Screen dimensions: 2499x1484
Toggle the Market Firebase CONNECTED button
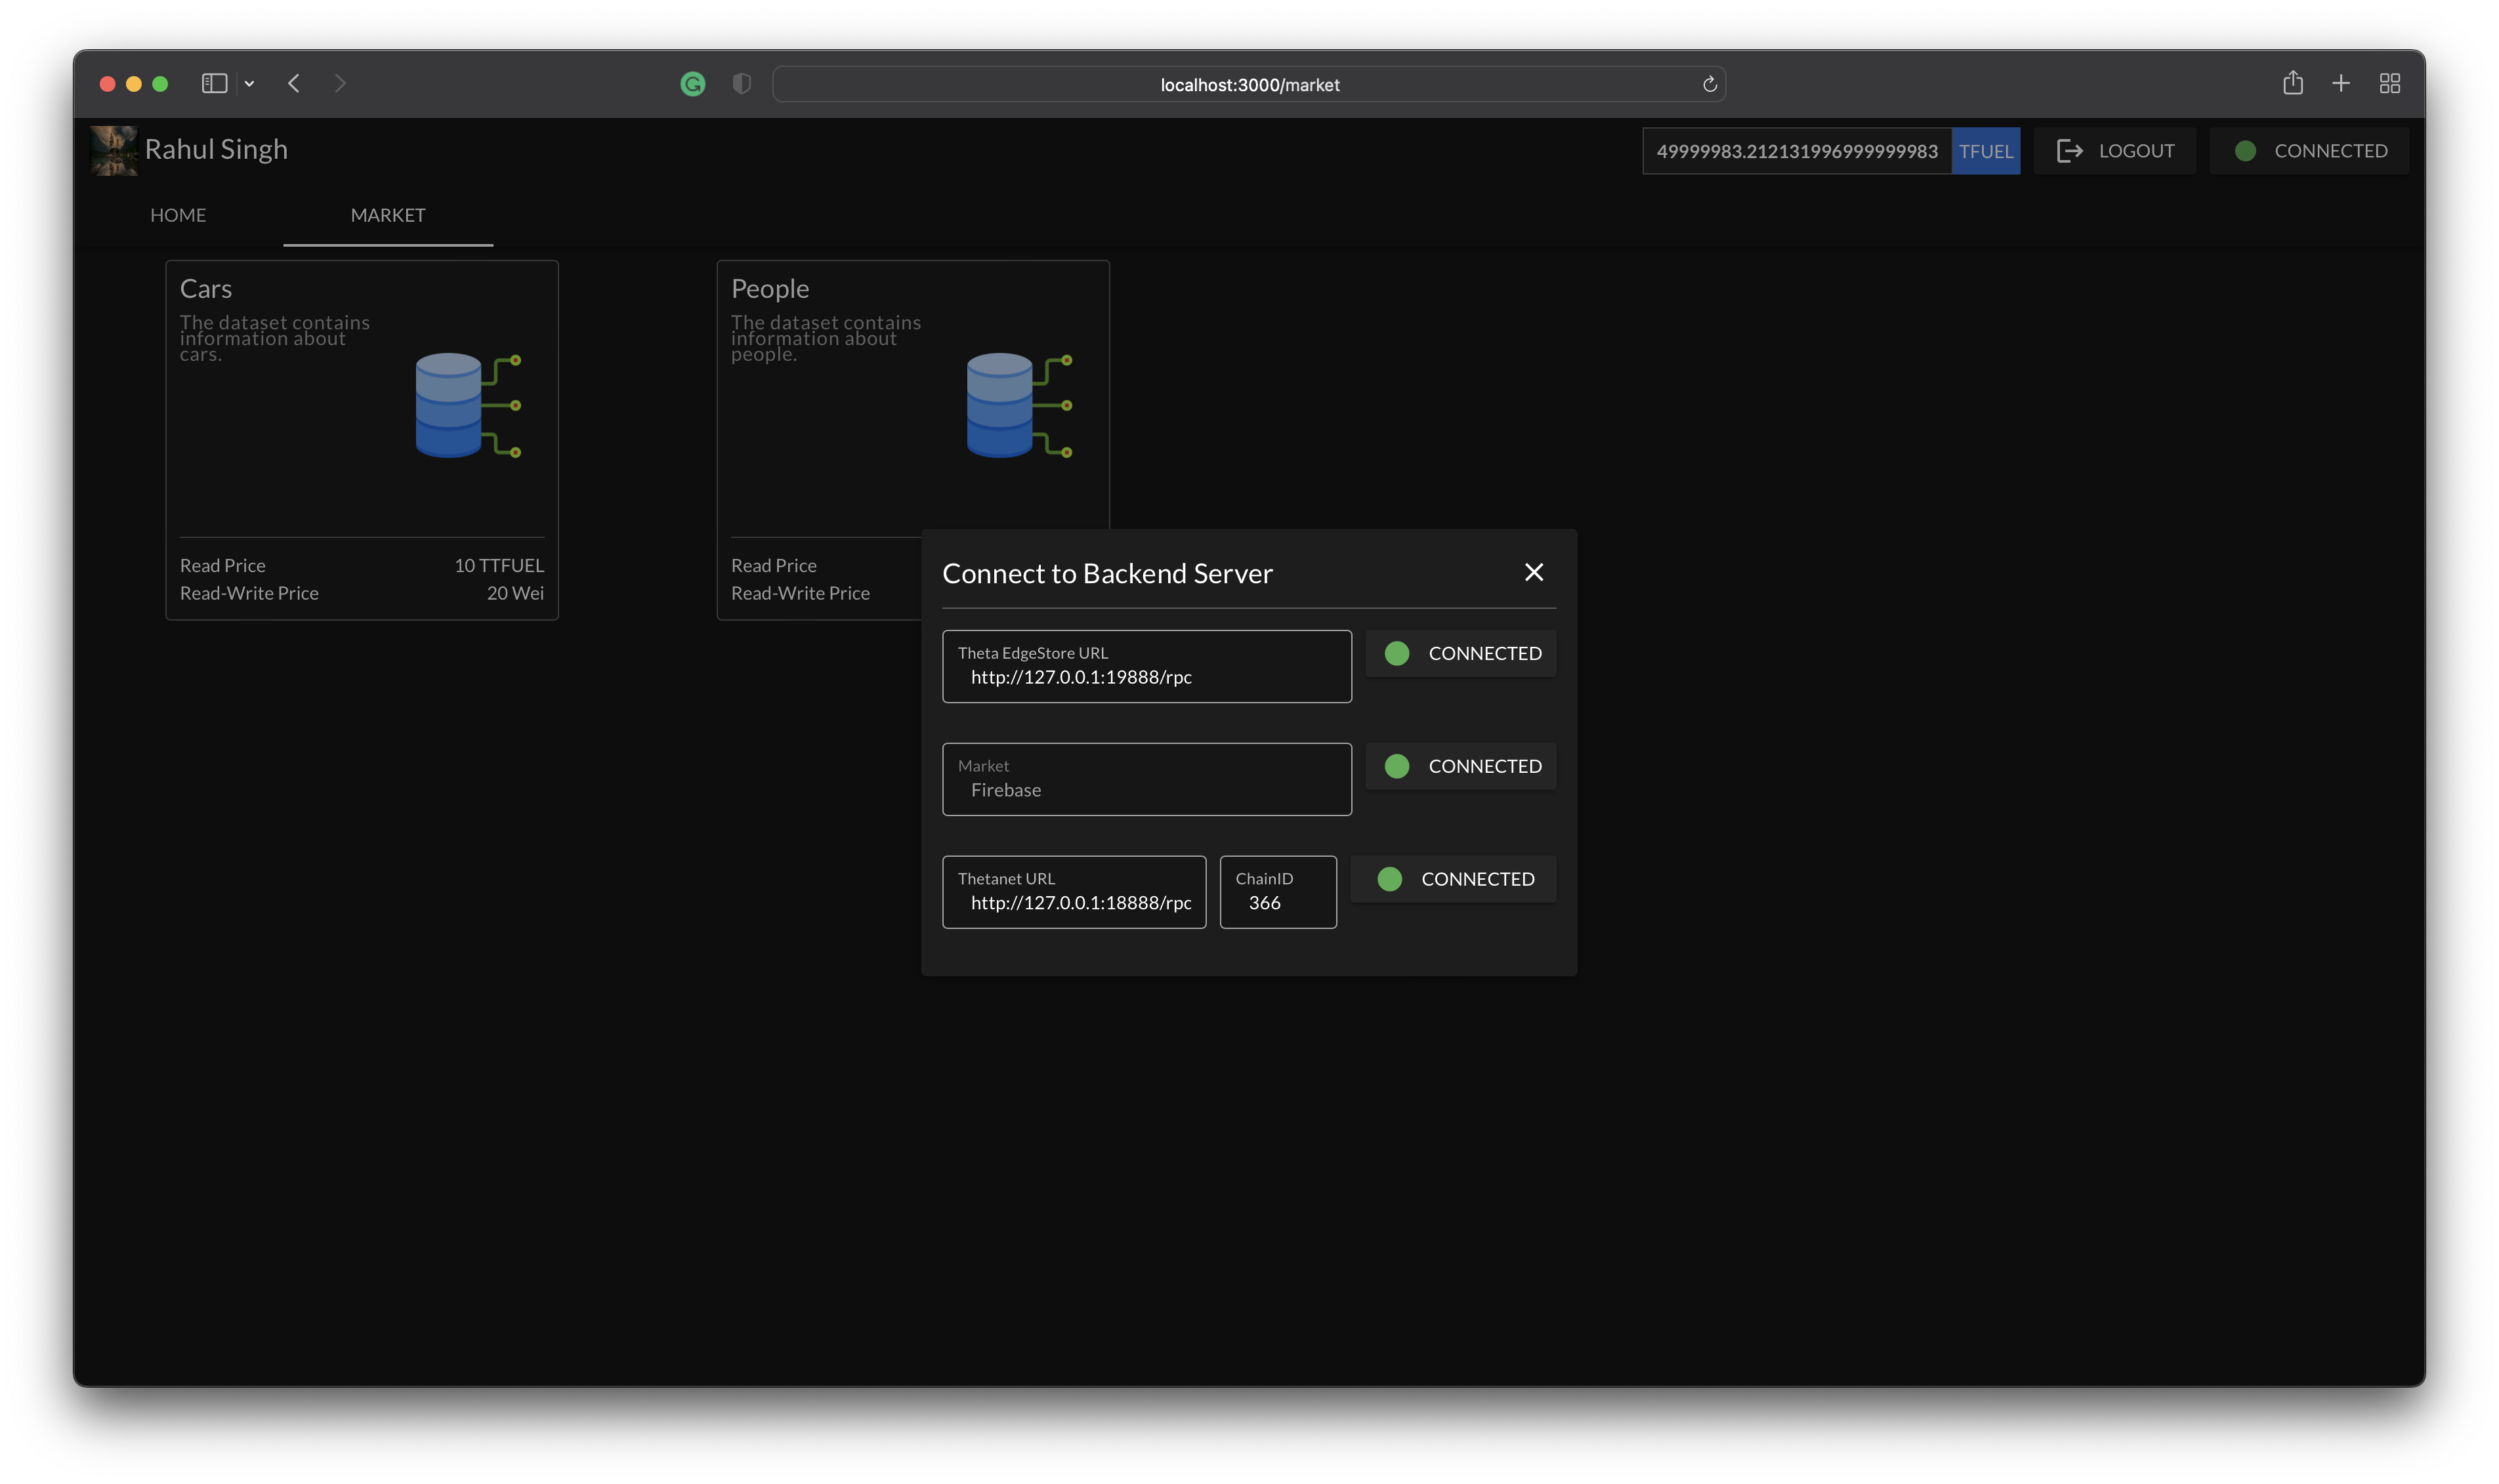point(1460,766)
